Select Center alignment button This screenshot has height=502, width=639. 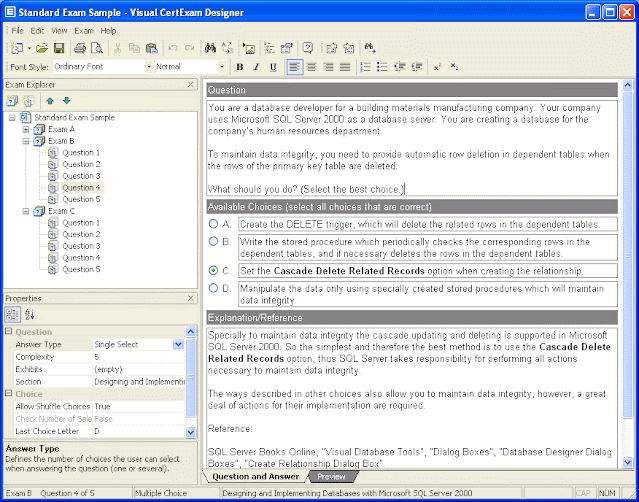[312, 67]
